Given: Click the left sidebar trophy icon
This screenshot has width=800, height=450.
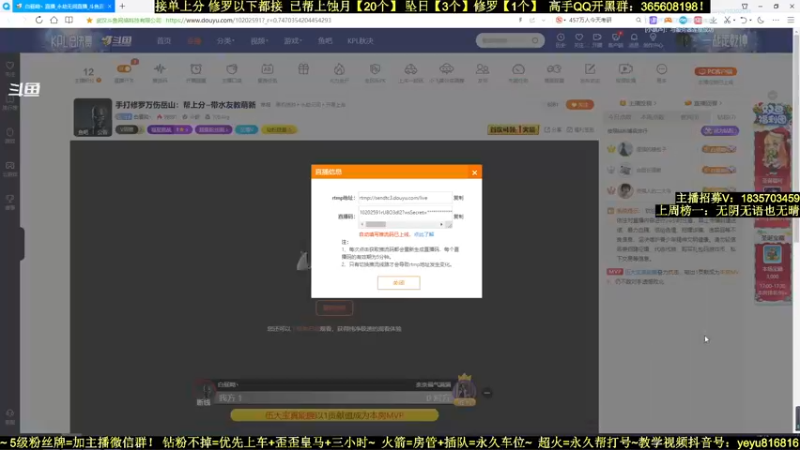Looking at the screenshot, I should pyautogui.click(x=10, y=199).
